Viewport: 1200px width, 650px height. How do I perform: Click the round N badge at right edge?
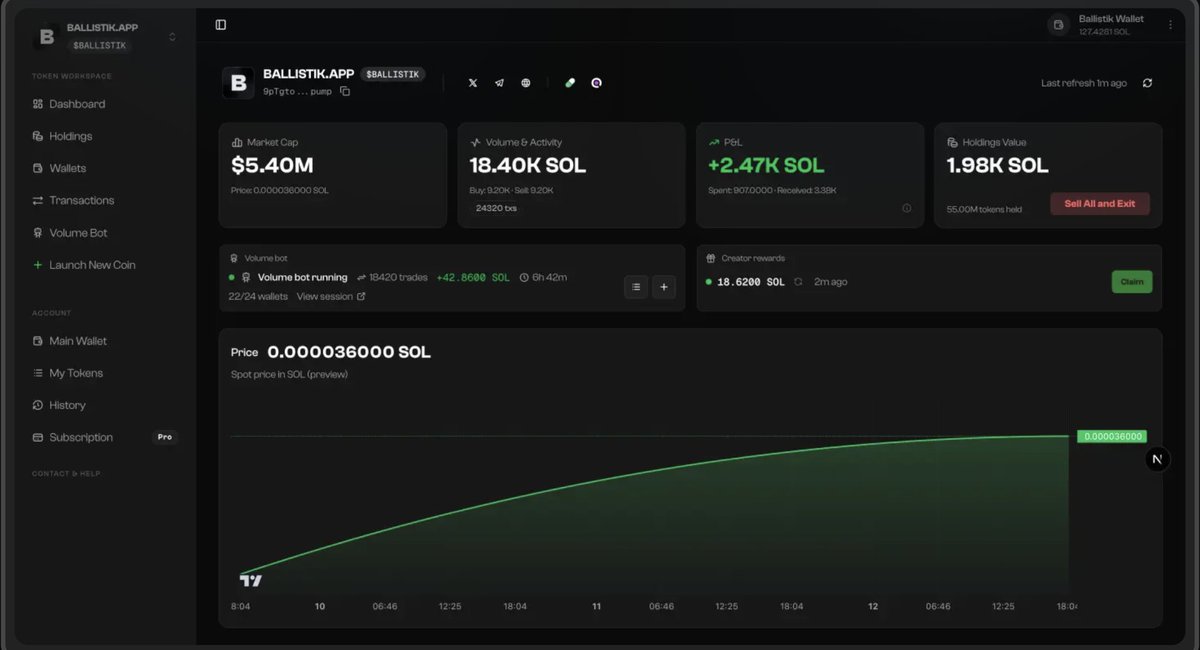coord(1157,459)
